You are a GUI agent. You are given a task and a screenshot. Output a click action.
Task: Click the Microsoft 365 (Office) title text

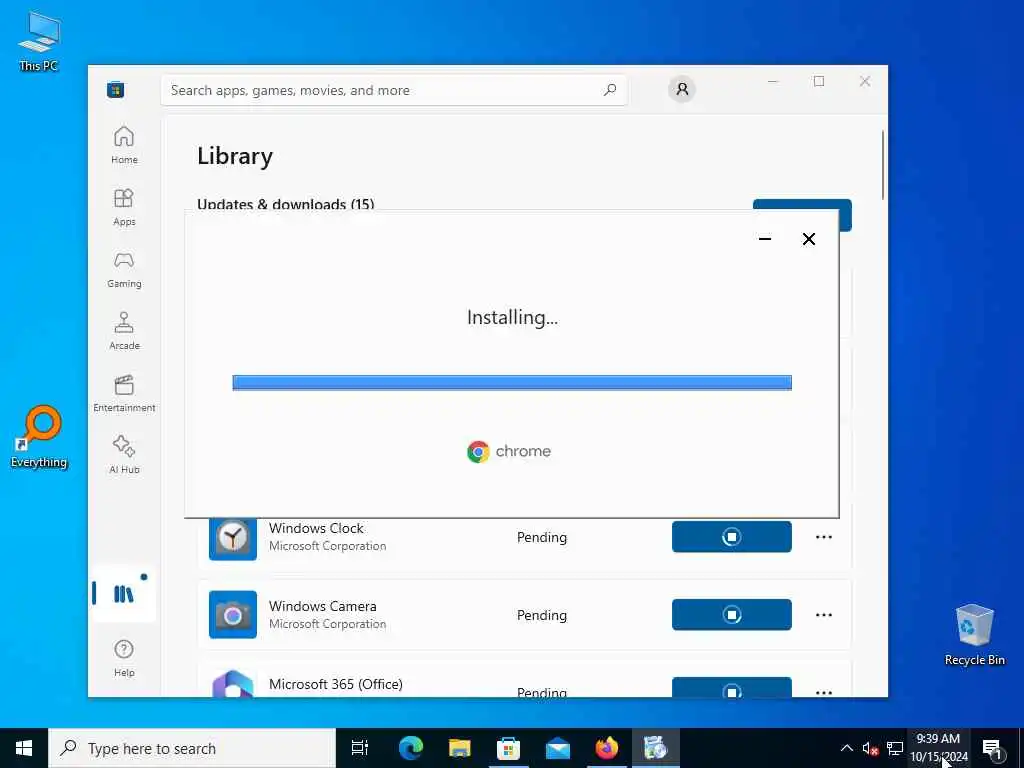tap(336, 684)
